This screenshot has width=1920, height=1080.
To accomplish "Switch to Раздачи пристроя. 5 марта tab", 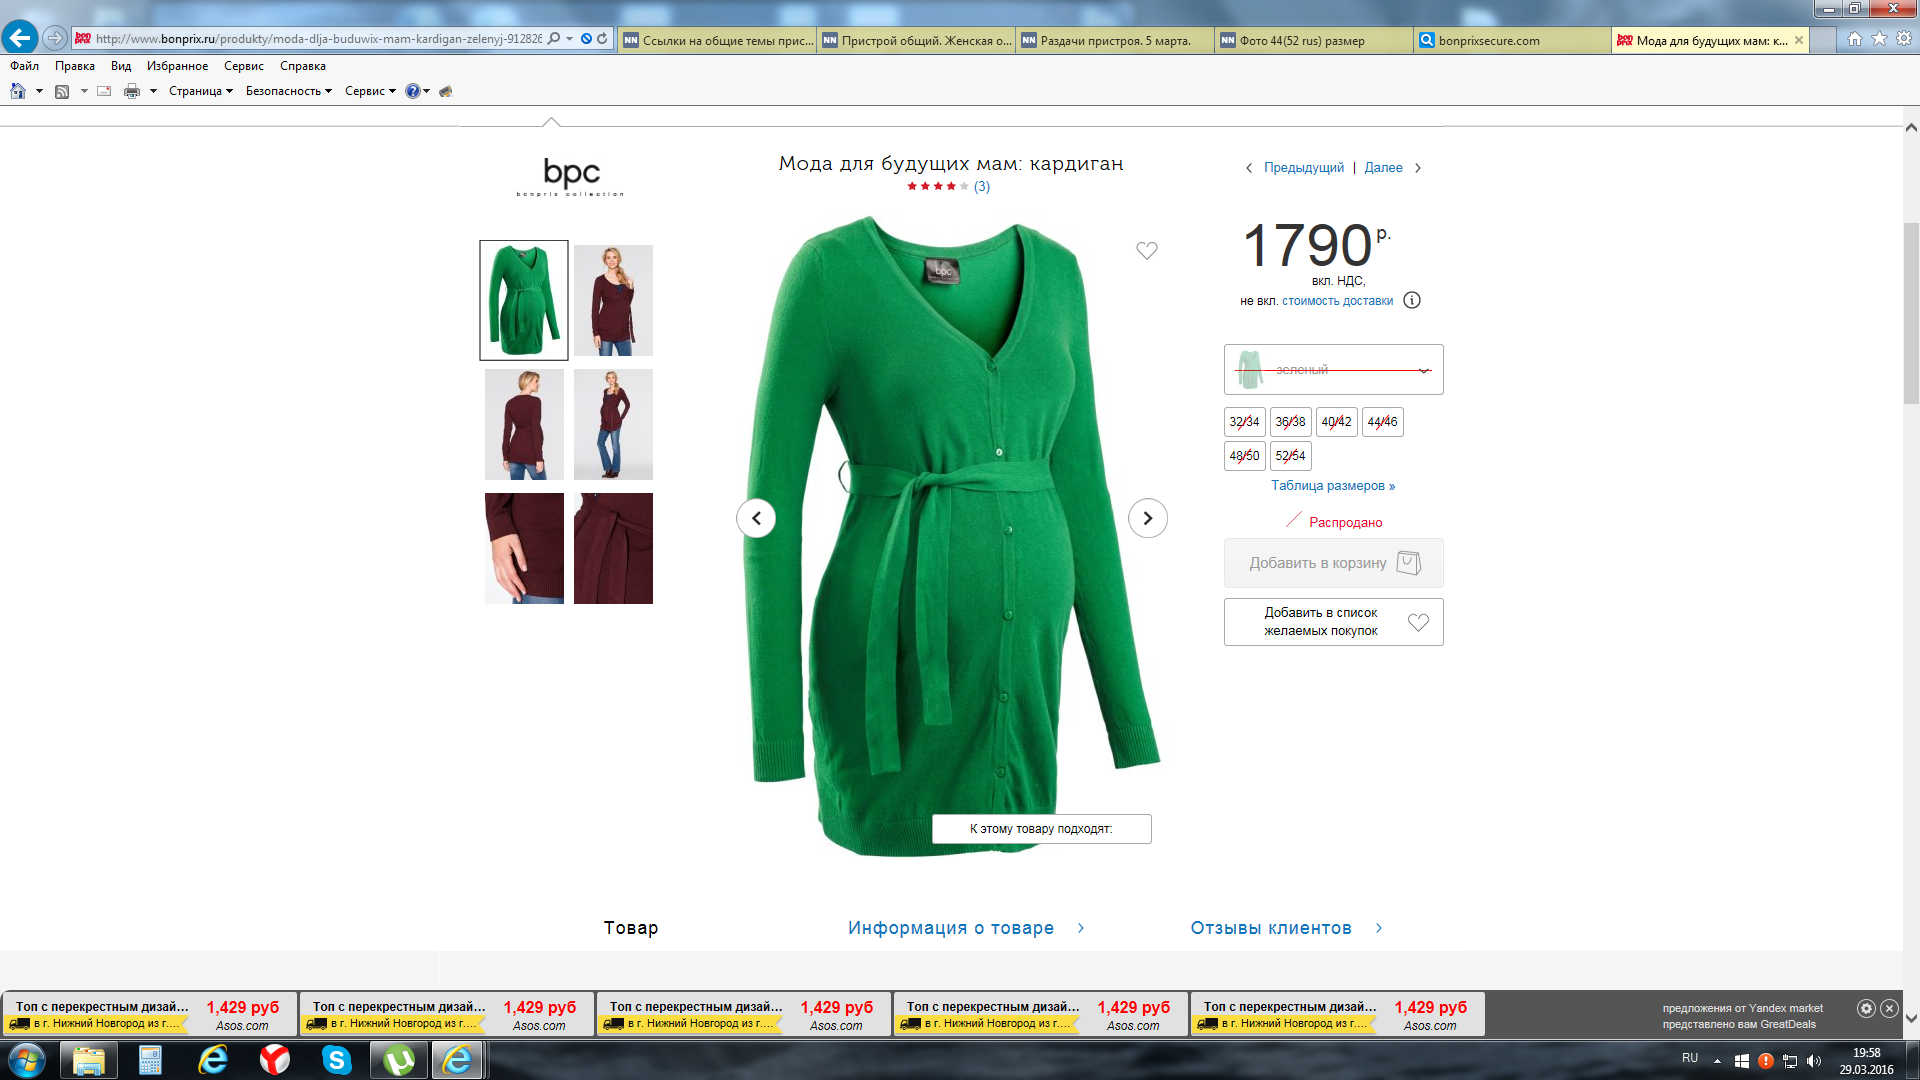I will [1115, 40].
